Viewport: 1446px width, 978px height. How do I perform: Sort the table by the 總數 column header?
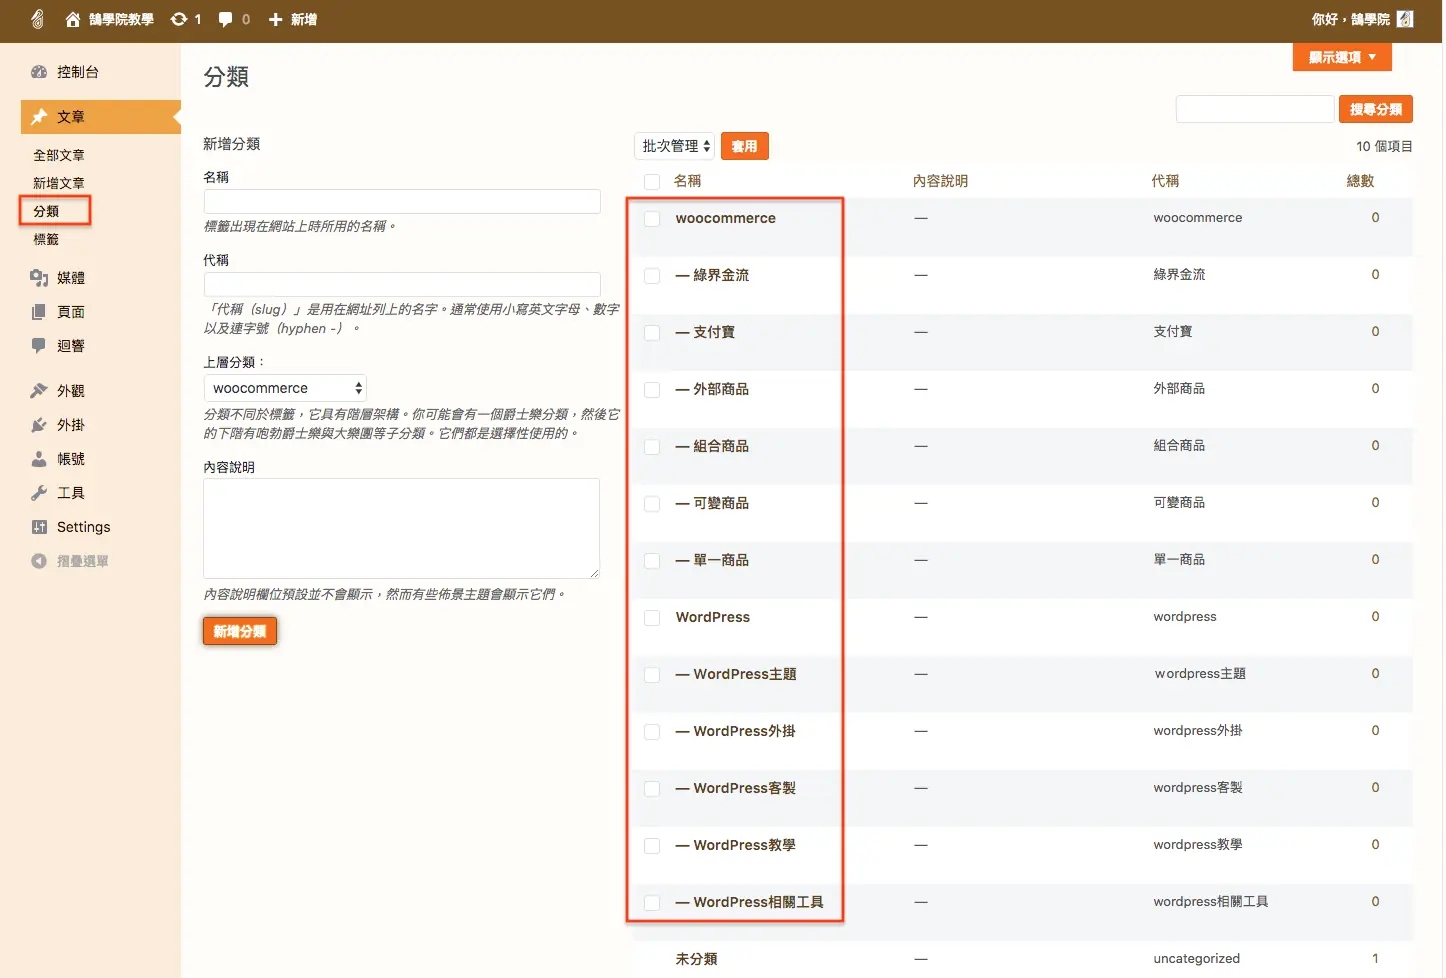1360,181
